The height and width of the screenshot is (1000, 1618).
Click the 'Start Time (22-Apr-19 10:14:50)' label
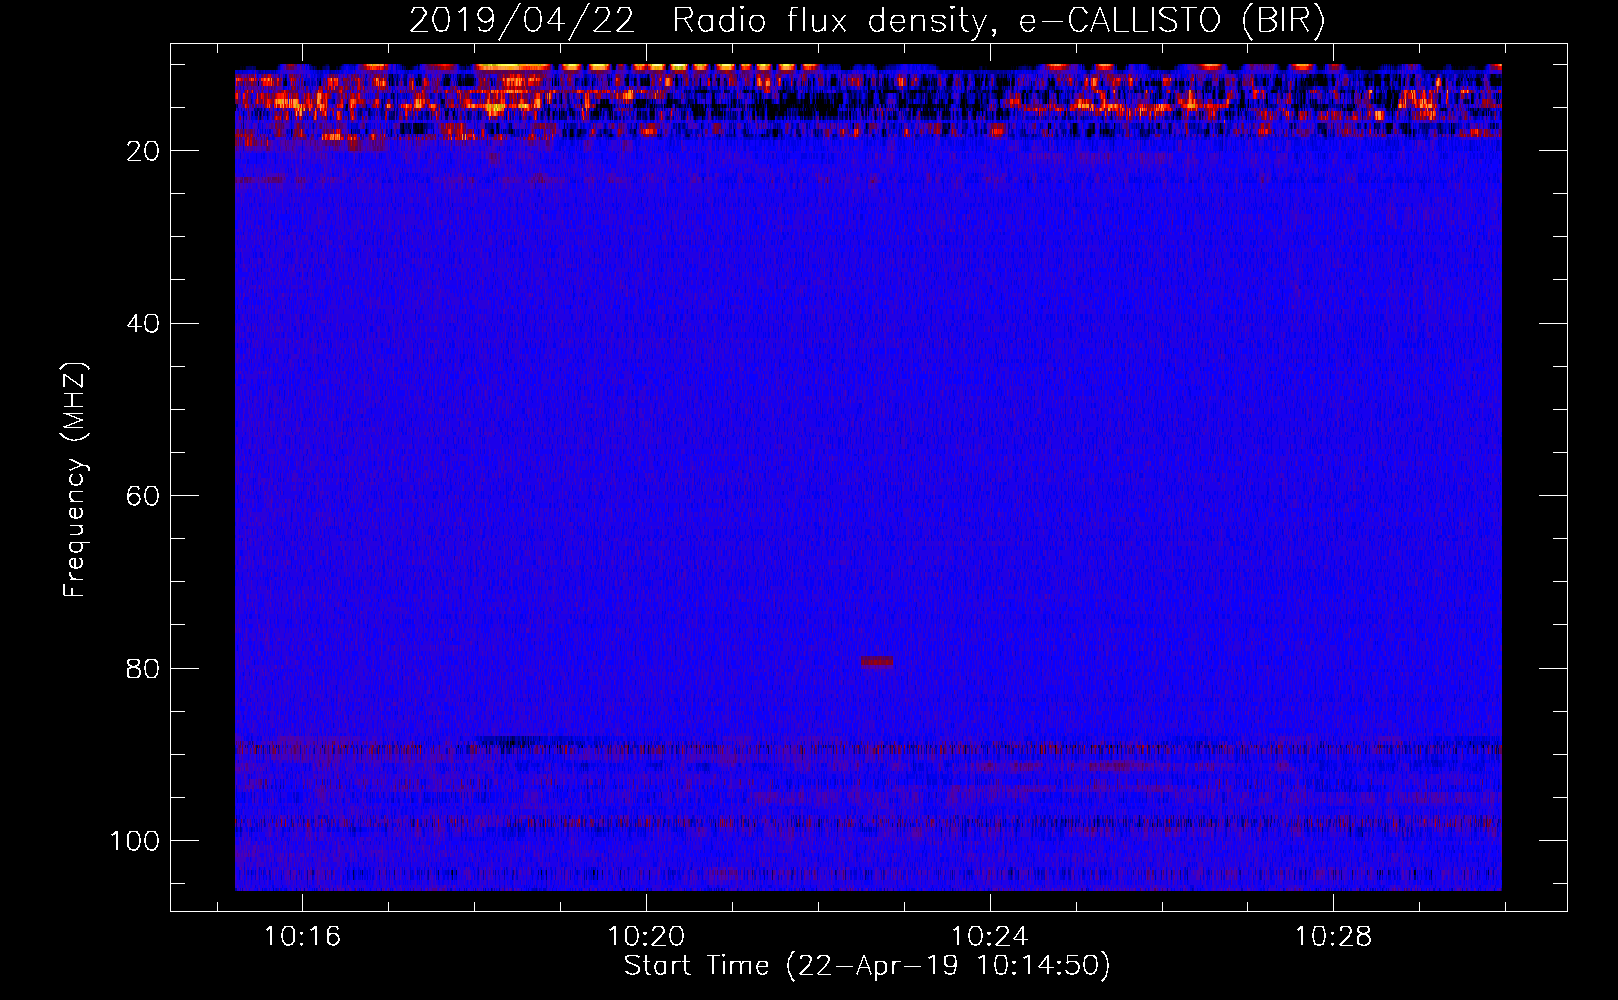click(x=867, y=966)
